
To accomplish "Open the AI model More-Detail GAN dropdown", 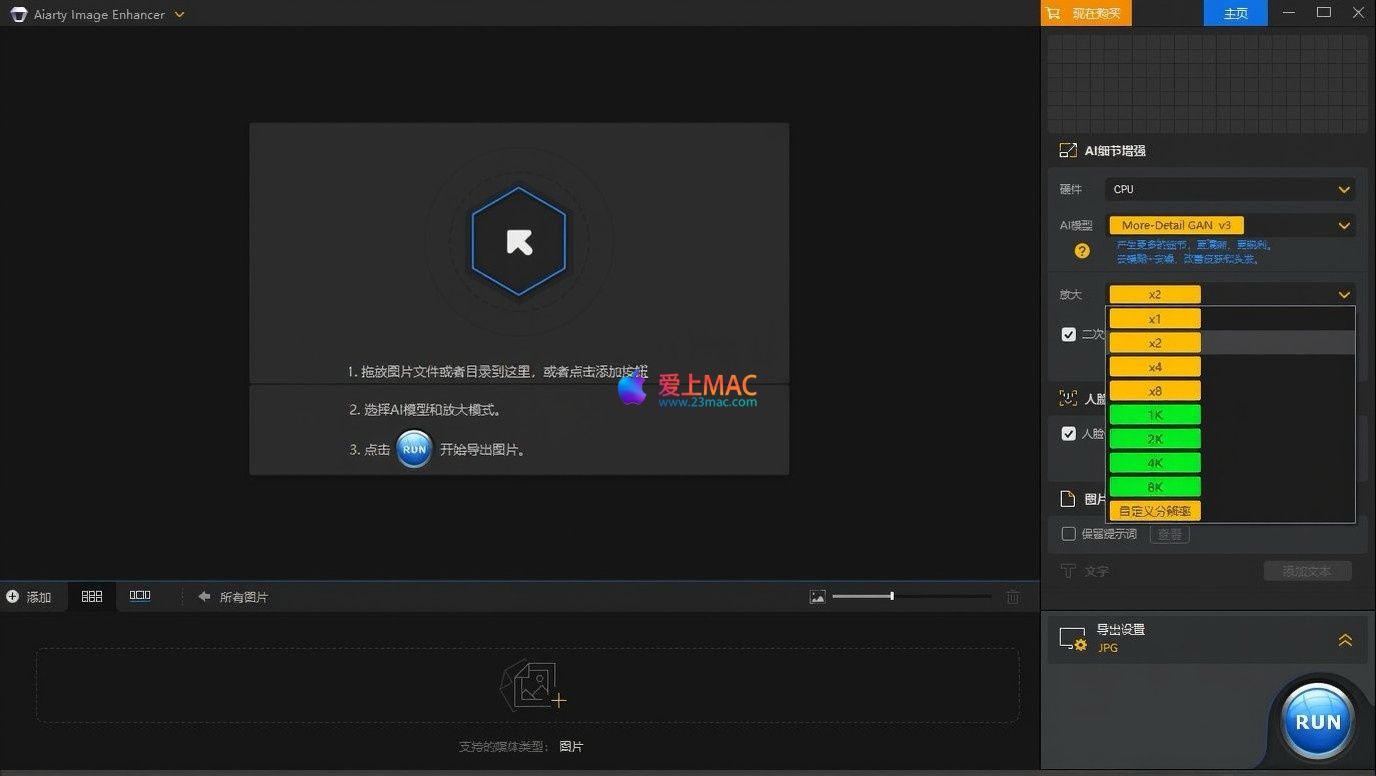I will (1230, 226).
